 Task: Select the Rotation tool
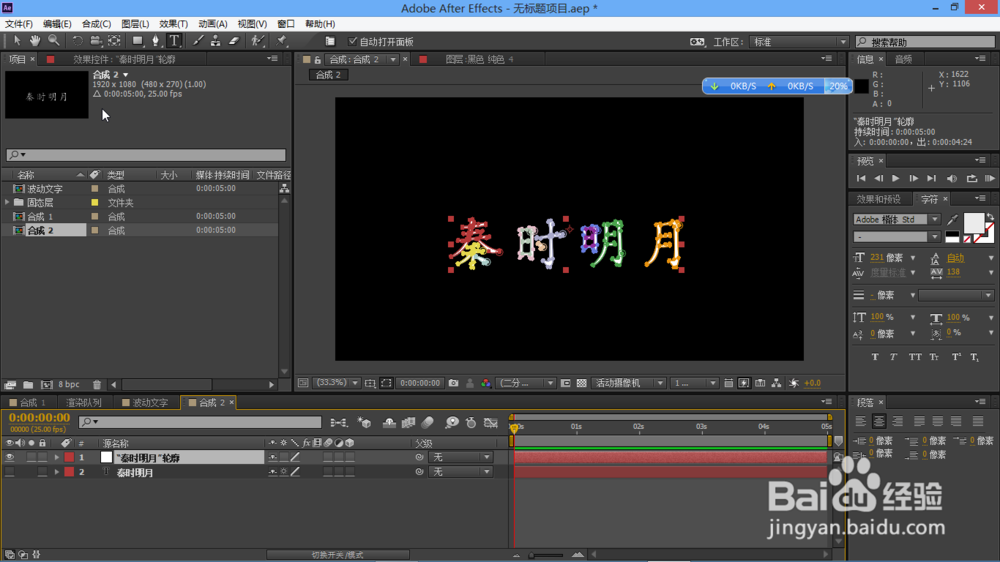pyautogui.click(x=77, y=41)
